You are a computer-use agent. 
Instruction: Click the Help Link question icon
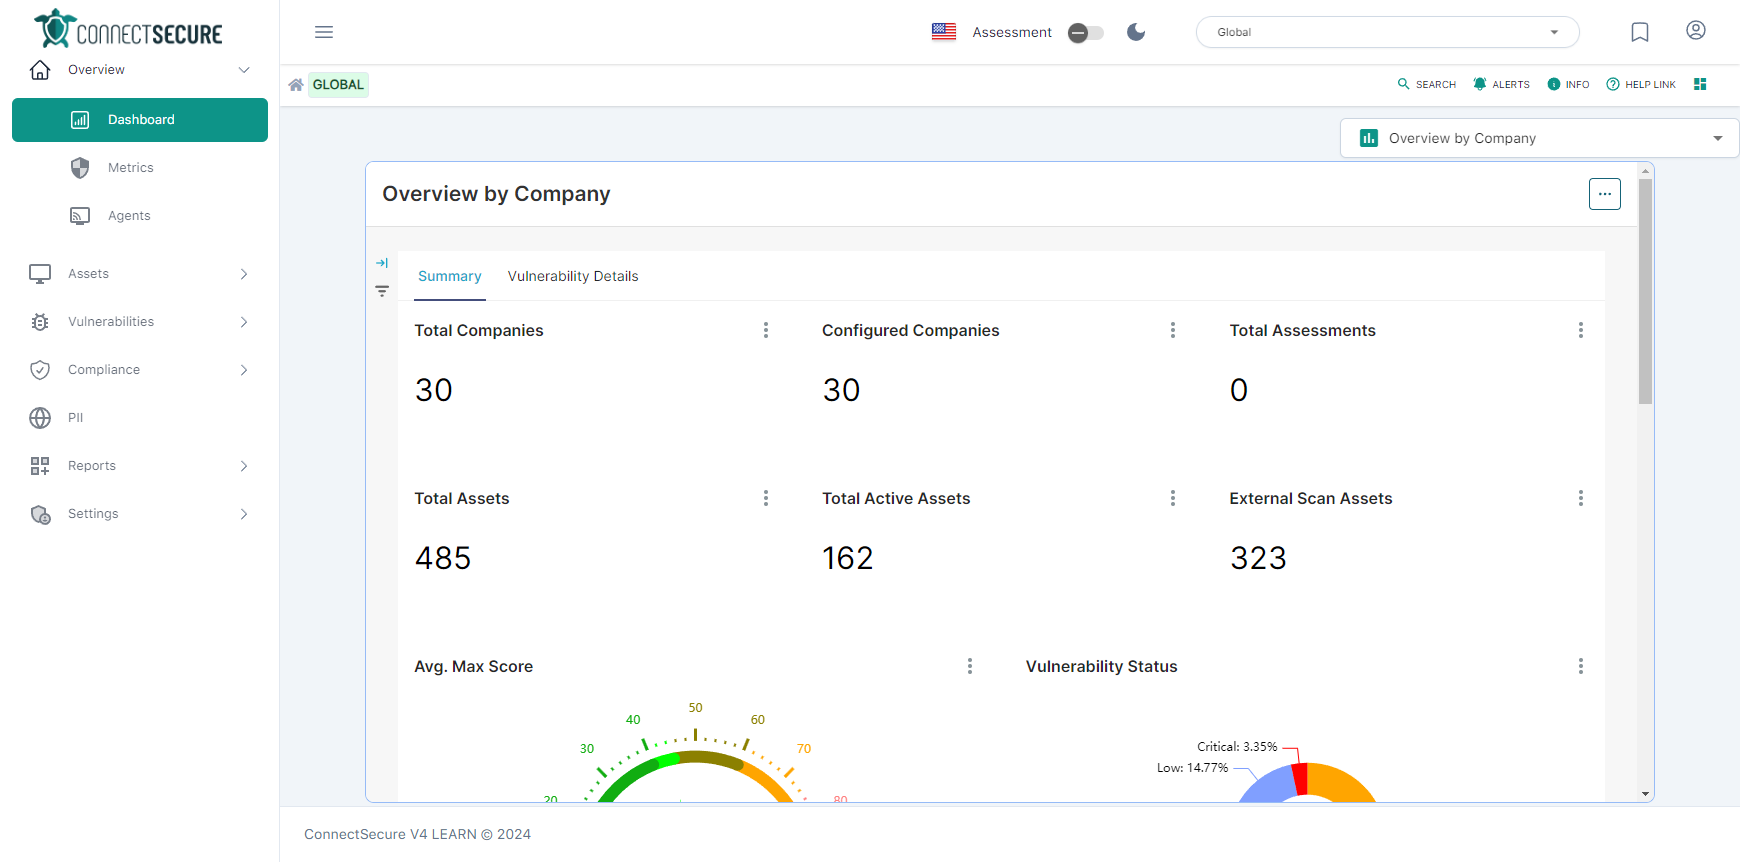coord(1613,84)
